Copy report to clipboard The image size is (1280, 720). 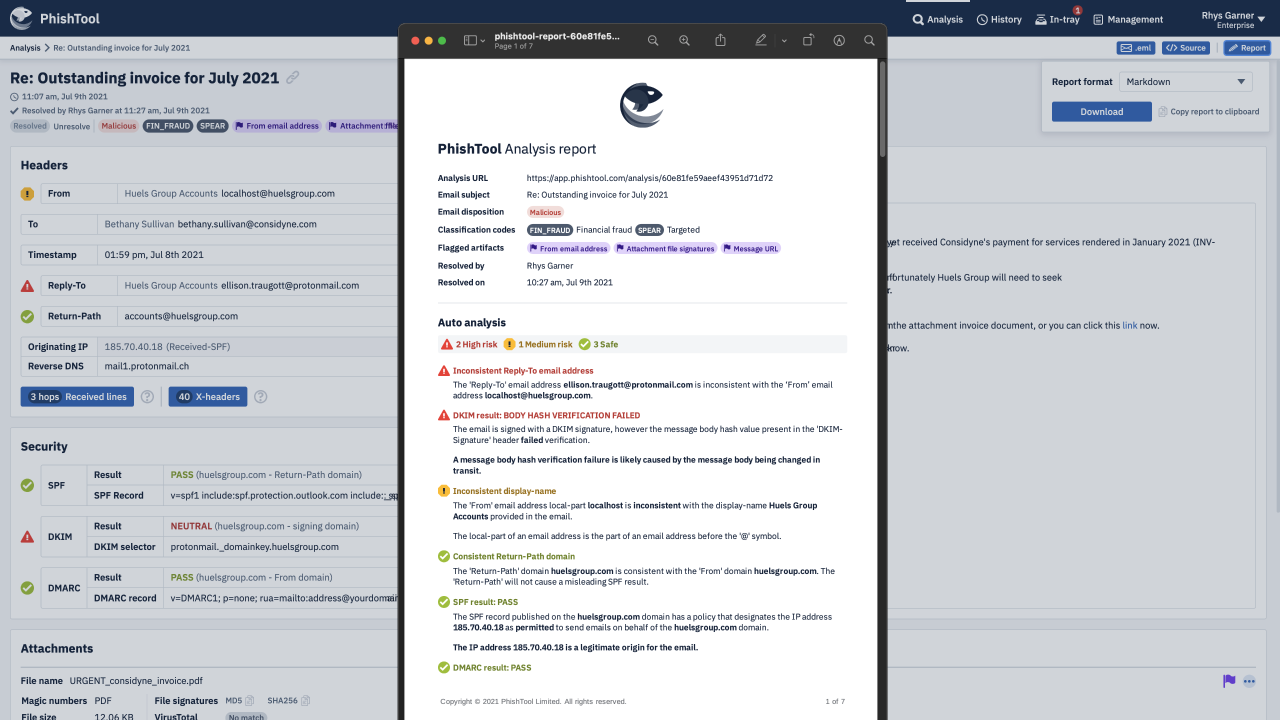(1208, 112)
